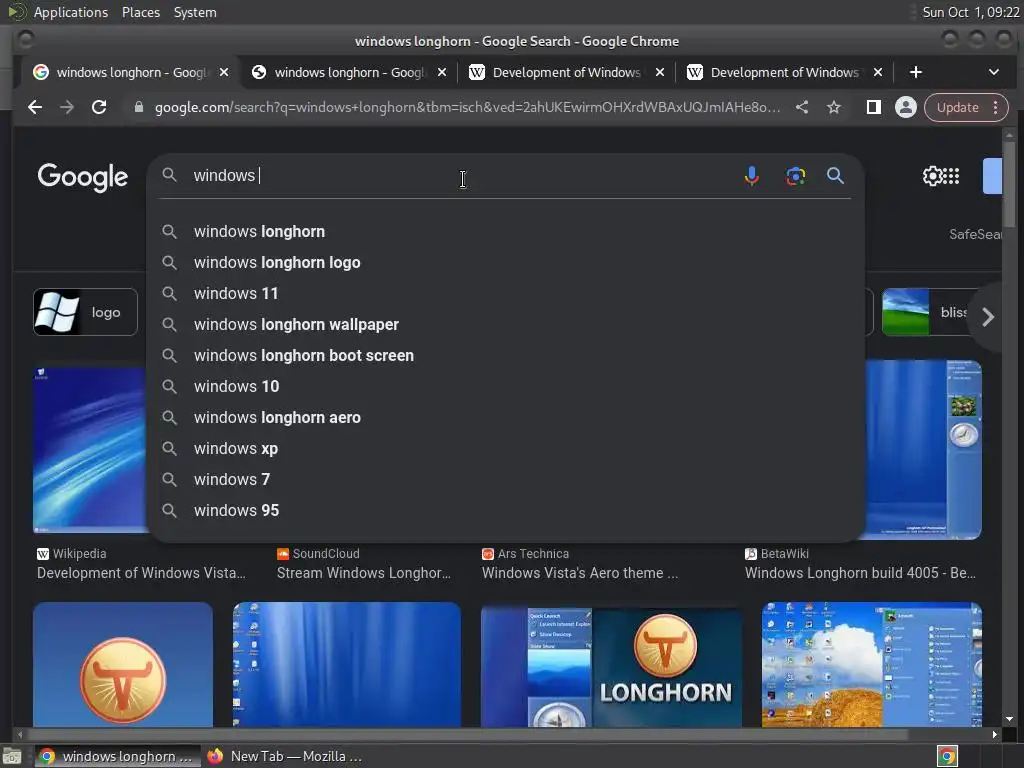
Task: Click the browser forward arrow
Action: pos(67,107)
